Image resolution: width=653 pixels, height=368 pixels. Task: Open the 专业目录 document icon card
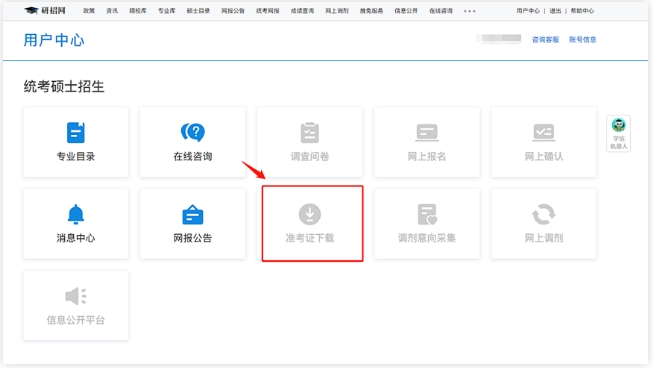tap(76, 142)
